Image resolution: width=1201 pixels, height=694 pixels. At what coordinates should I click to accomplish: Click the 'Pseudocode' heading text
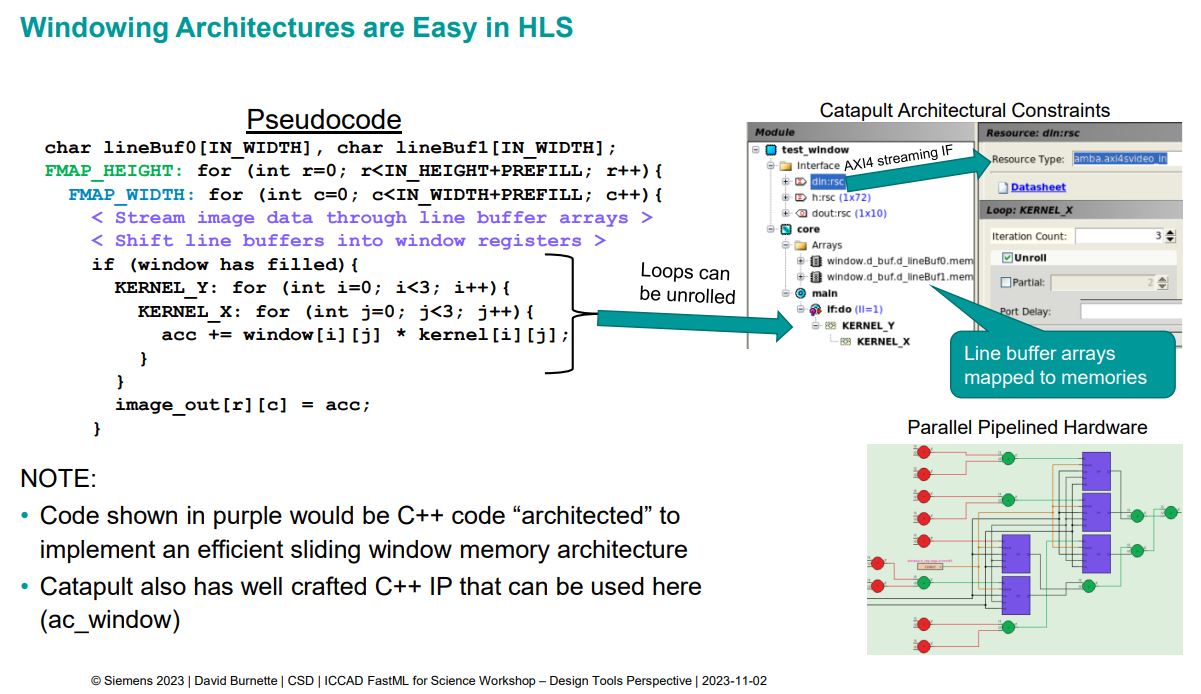pos(323,121)
